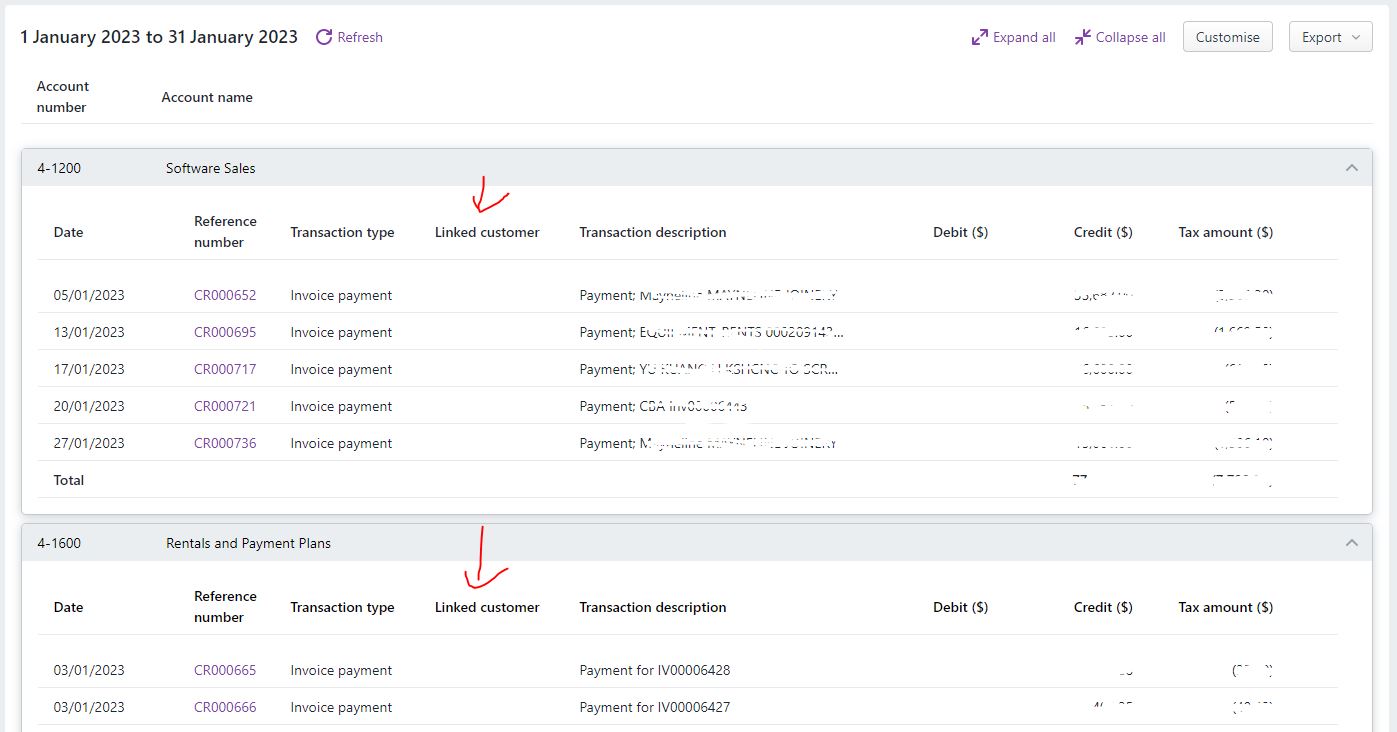
Task: Click the date 13/01/2023
Action: (89, 332)
